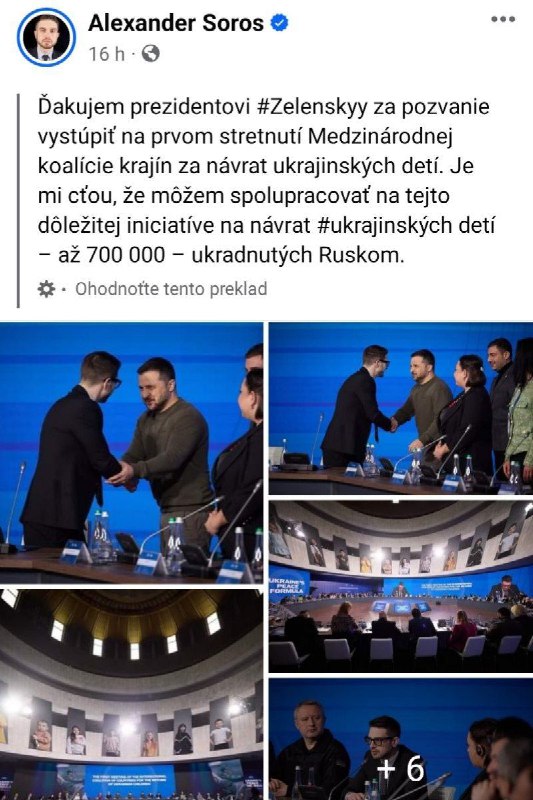The image size is (533, 800).
Task: Click Ohodnoťte tento preklad link
Action: coord(171,289)
